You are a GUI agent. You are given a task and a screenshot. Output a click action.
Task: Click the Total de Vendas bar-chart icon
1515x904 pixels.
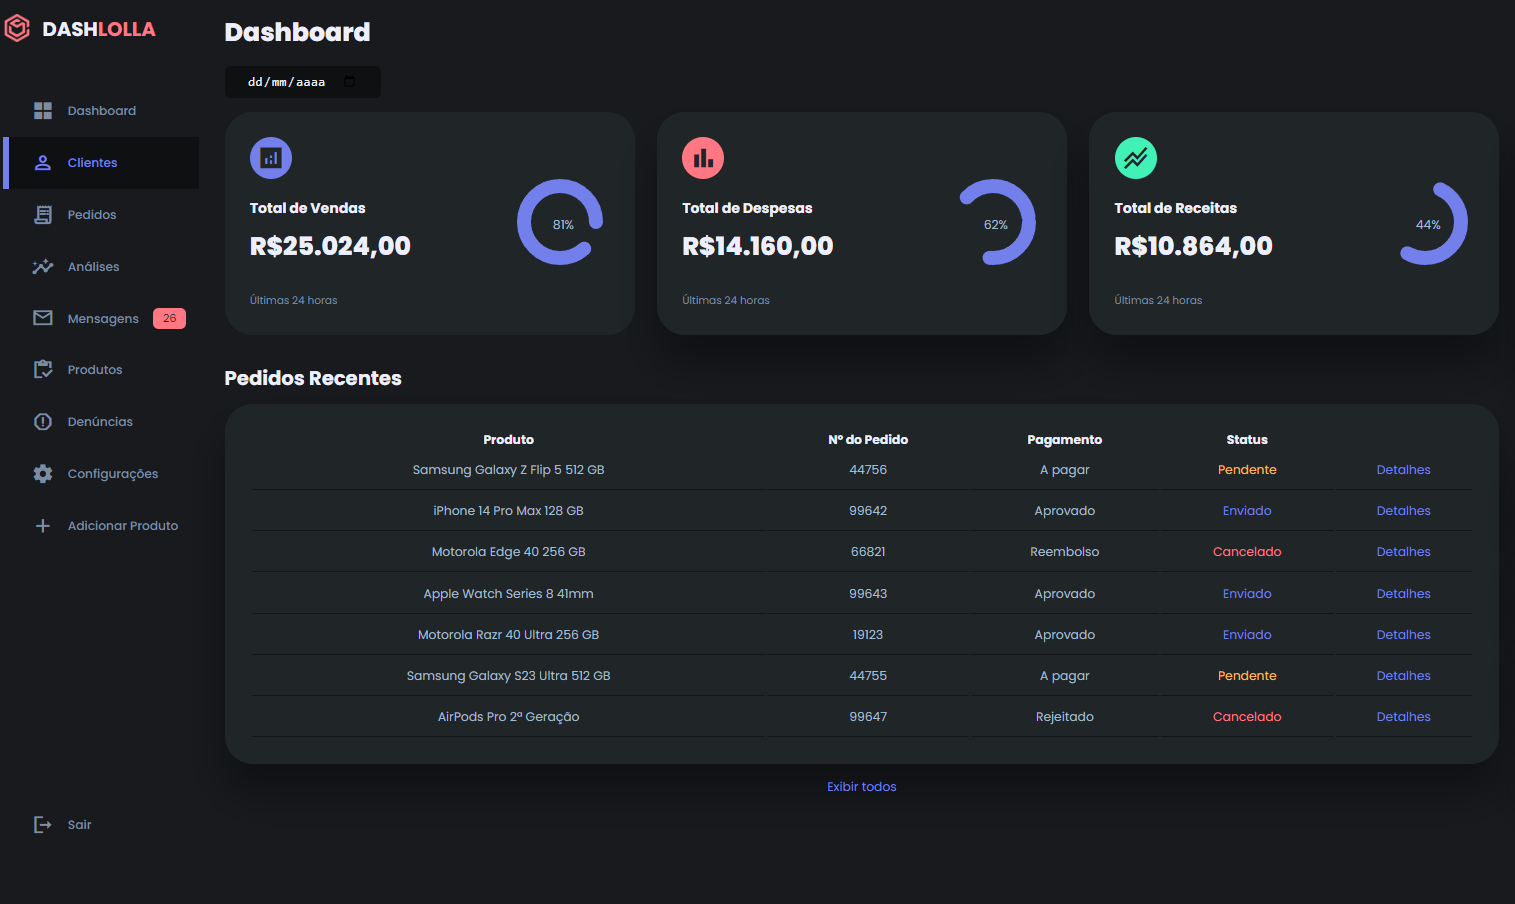click(270, 157)
